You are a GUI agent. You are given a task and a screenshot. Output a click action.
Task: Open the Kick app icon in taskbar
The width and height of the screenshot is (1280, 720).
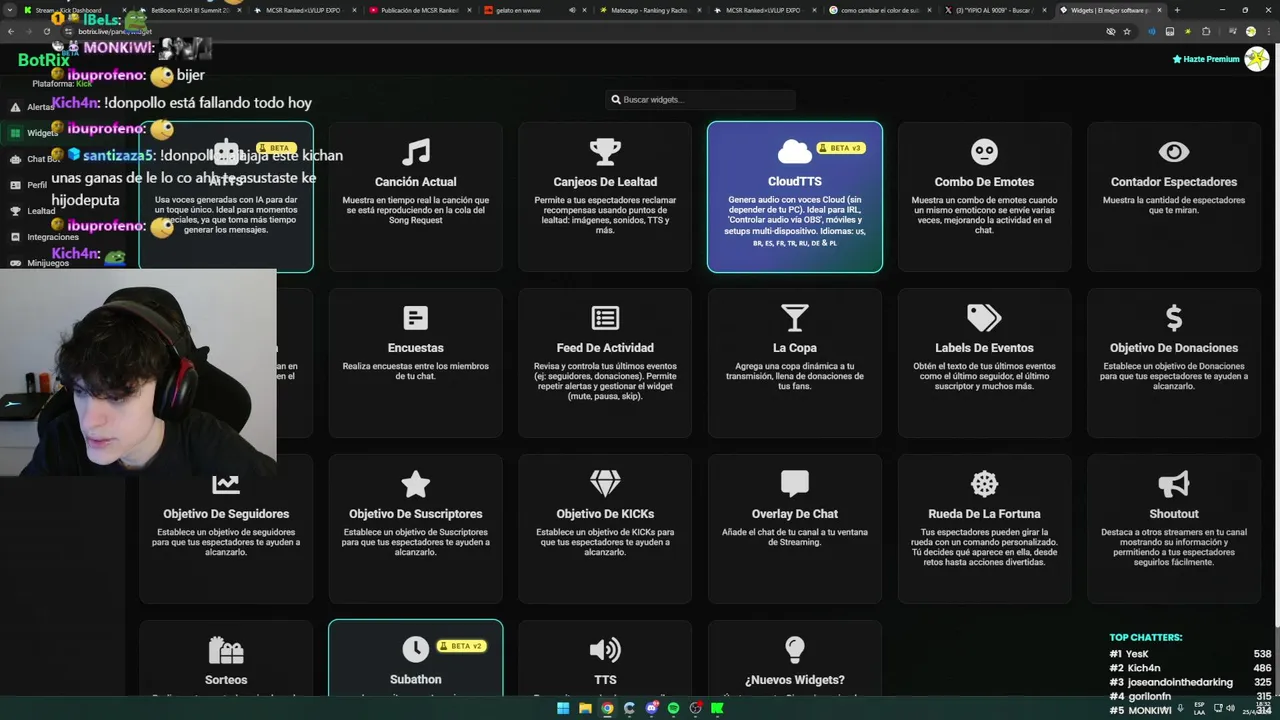click(x=717, y=708)
